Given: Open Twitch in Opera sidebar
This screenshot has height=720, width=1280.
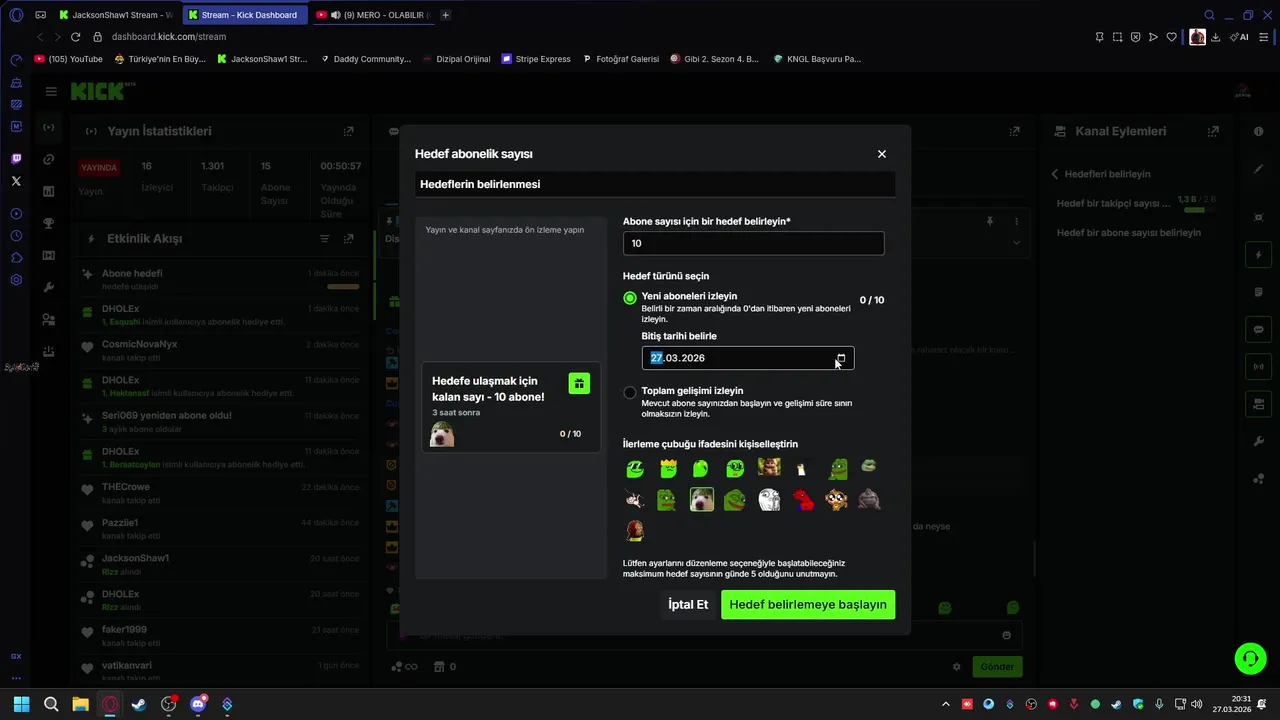Looking at the screenshot, I should coord(16,159).
